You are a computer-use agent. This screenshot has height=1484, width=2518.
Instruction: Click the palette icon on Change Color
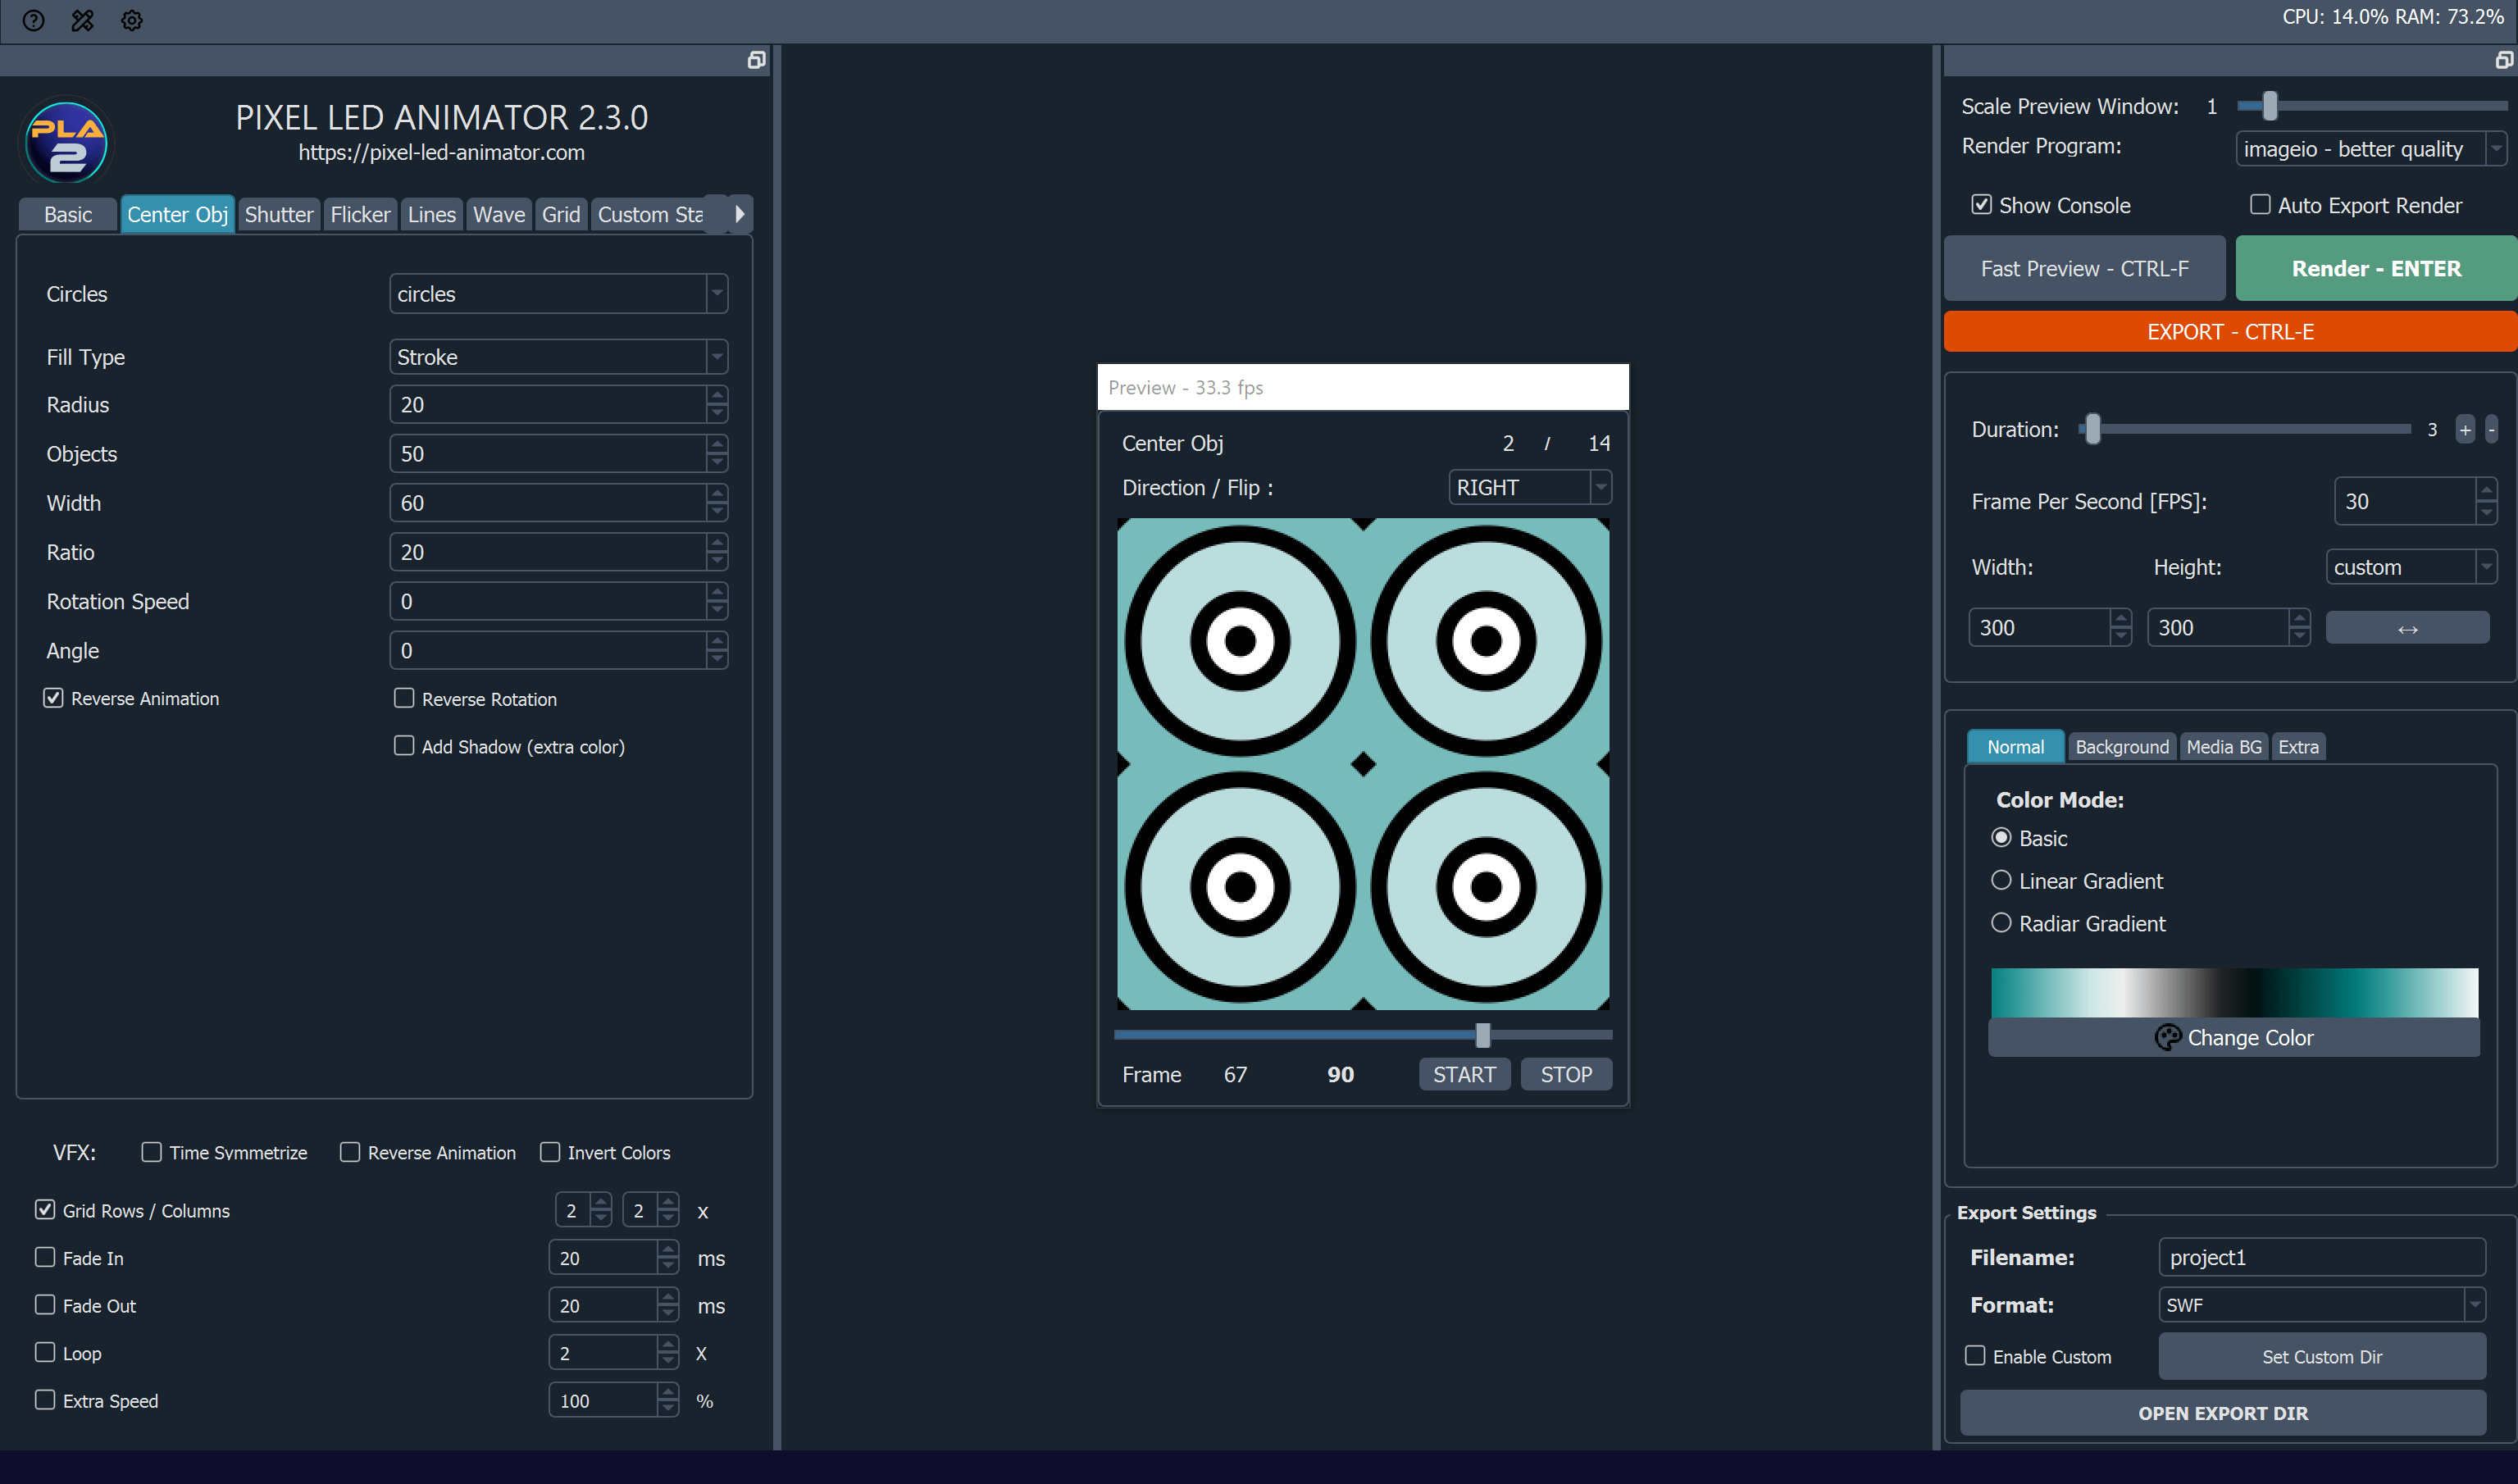click(2167, 1037)
